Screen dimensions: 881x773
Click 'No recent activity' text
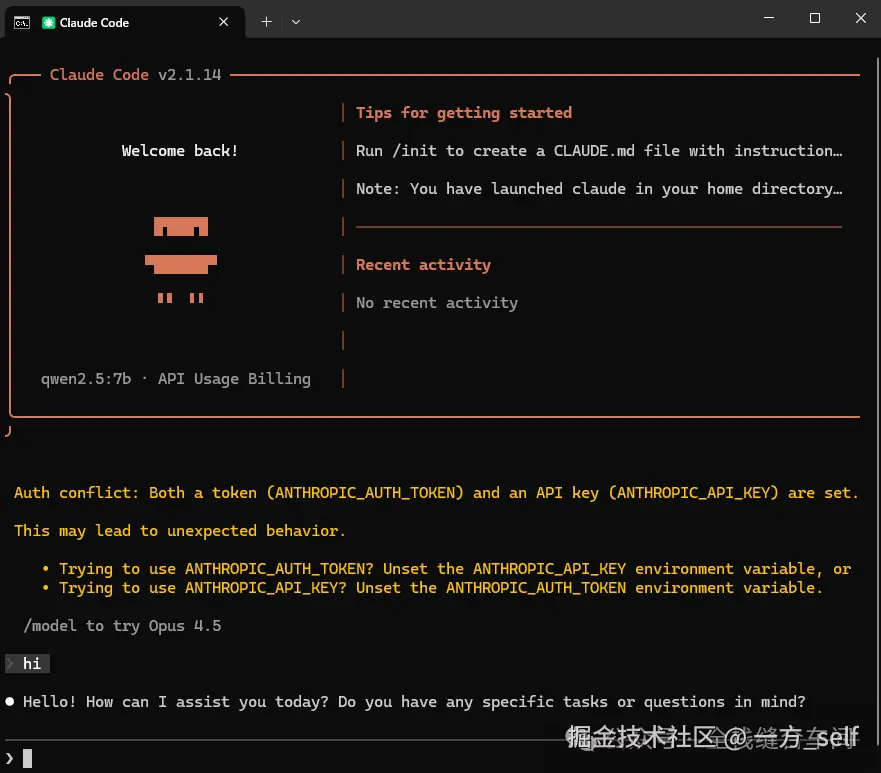click(x=437, y=303)
